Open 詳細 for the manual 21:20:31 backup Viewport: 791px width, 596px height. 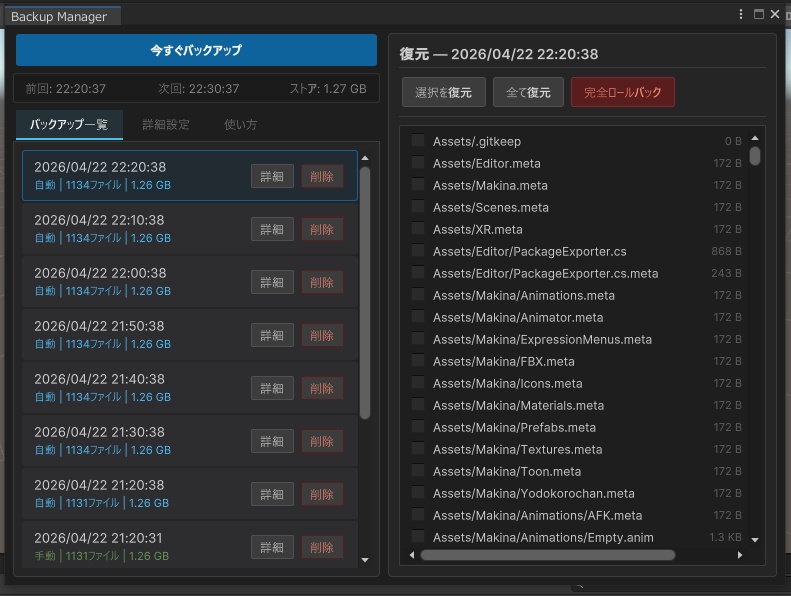pyautogui.click(x=272, y=547)
